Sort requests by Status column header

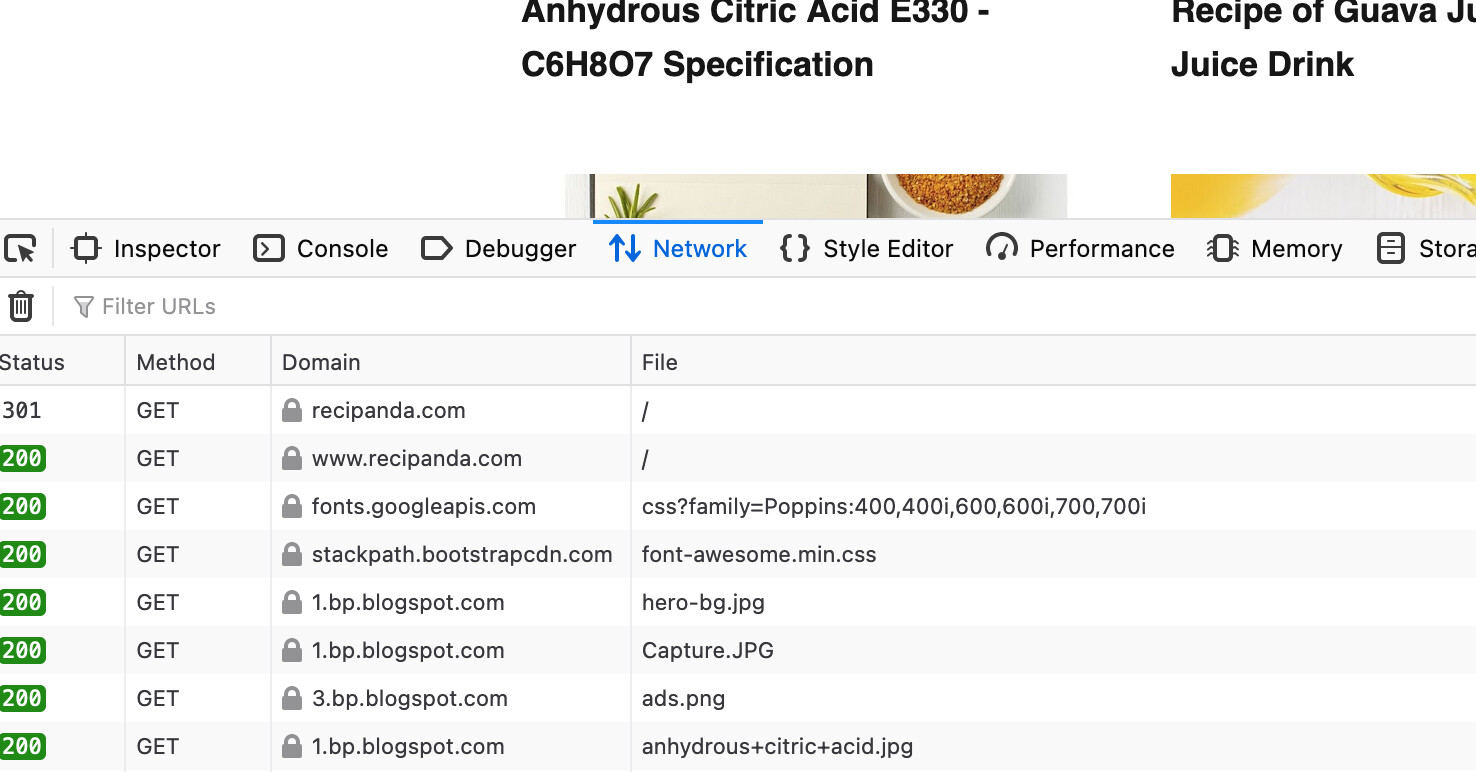click(33, 362)
